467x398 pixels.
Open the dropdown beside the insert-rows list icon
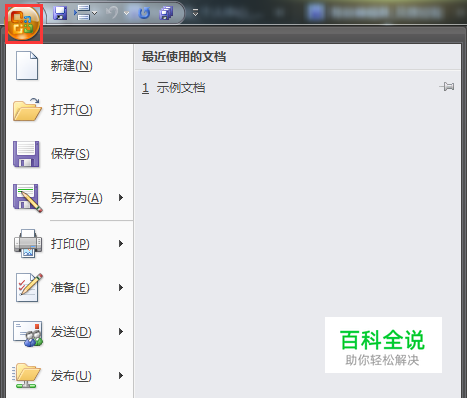tap(95, 13)
